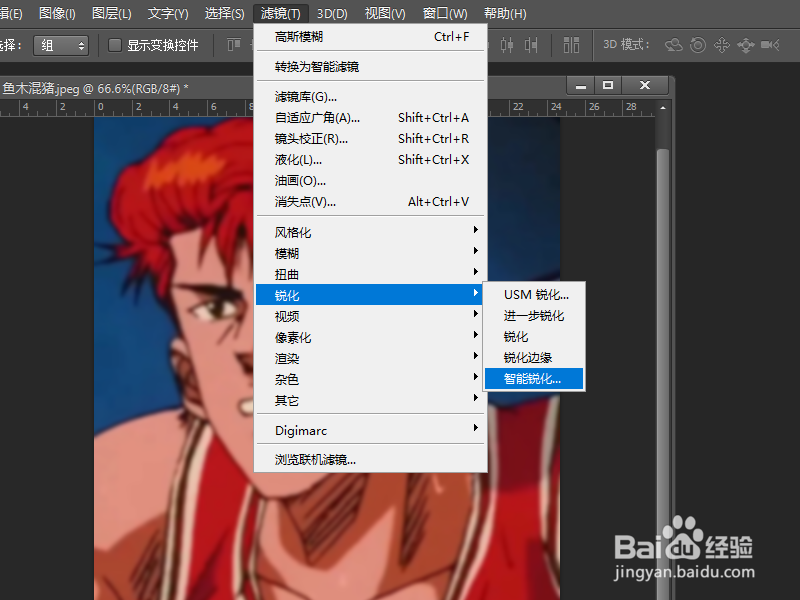
Task: Close the open 滤镜(T) menu
Action: click(x=281, y=13)
